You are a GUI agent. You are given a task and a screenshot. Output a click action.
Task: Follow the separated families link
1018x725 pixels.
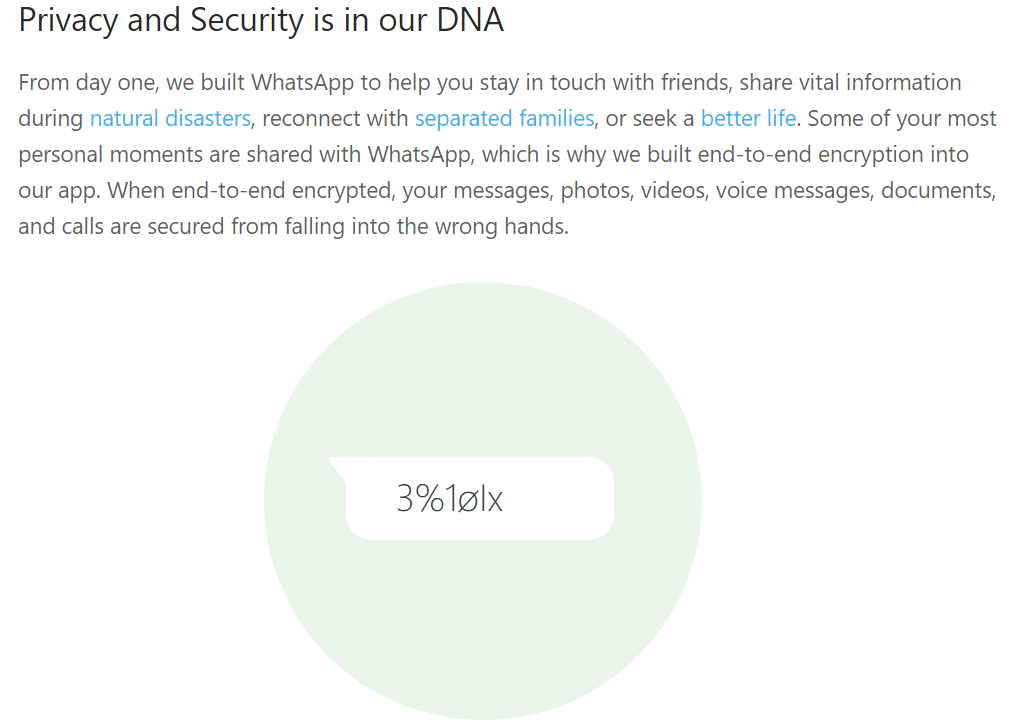click(x=504, y=119)
